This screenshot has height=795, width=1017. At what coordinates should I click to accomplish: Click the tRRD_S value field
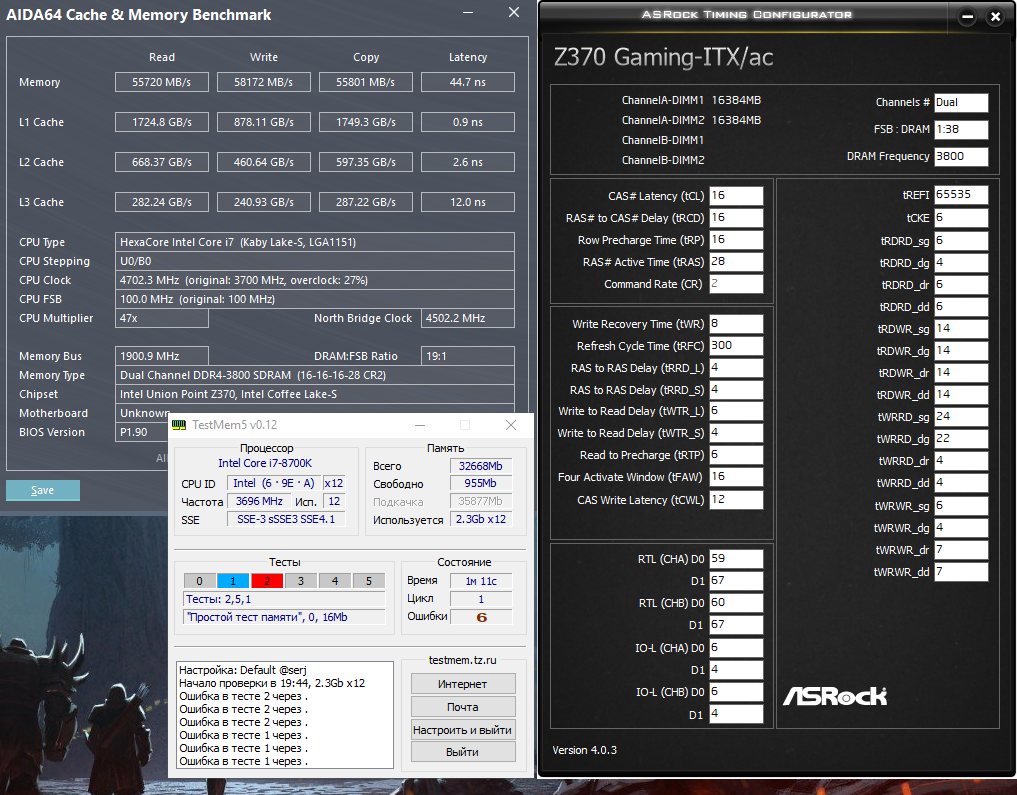click(x=736, y=390)
